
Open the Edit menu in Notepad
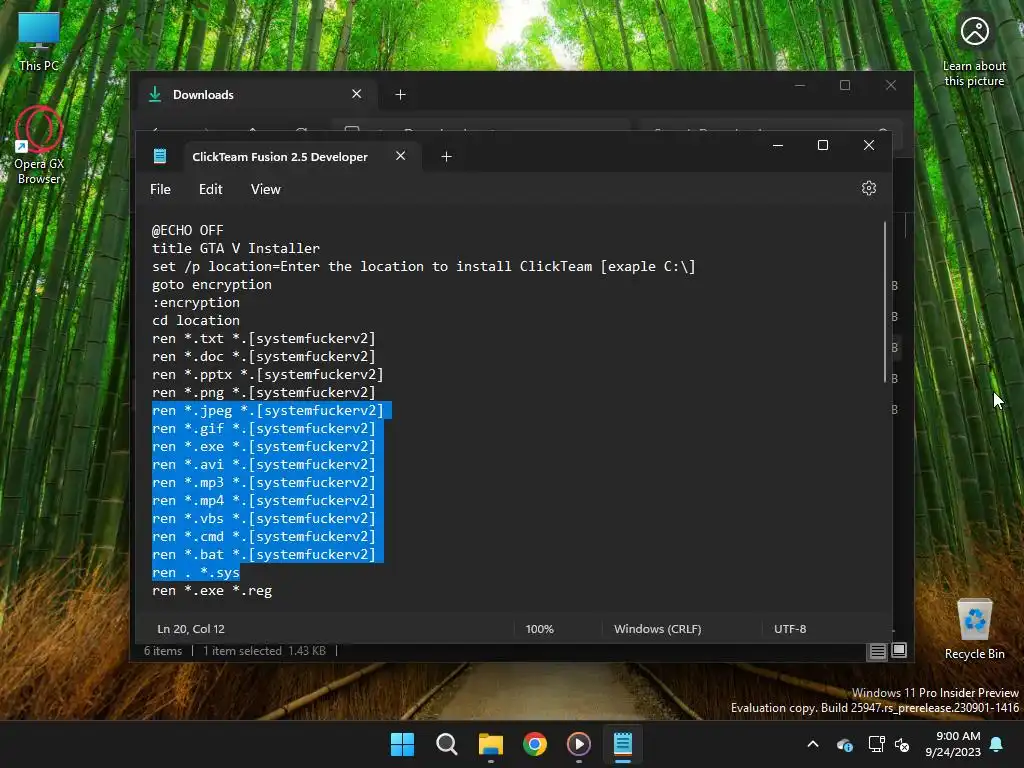210,189
